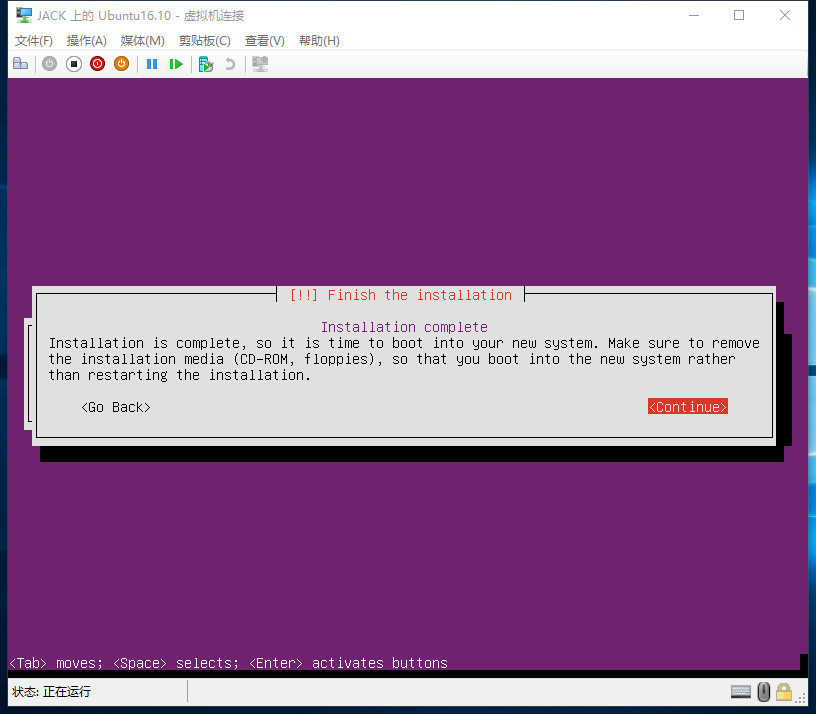The image size is (816, 714).
Task: Click the keyboard icon in the status bar
Action: [741, 692]
